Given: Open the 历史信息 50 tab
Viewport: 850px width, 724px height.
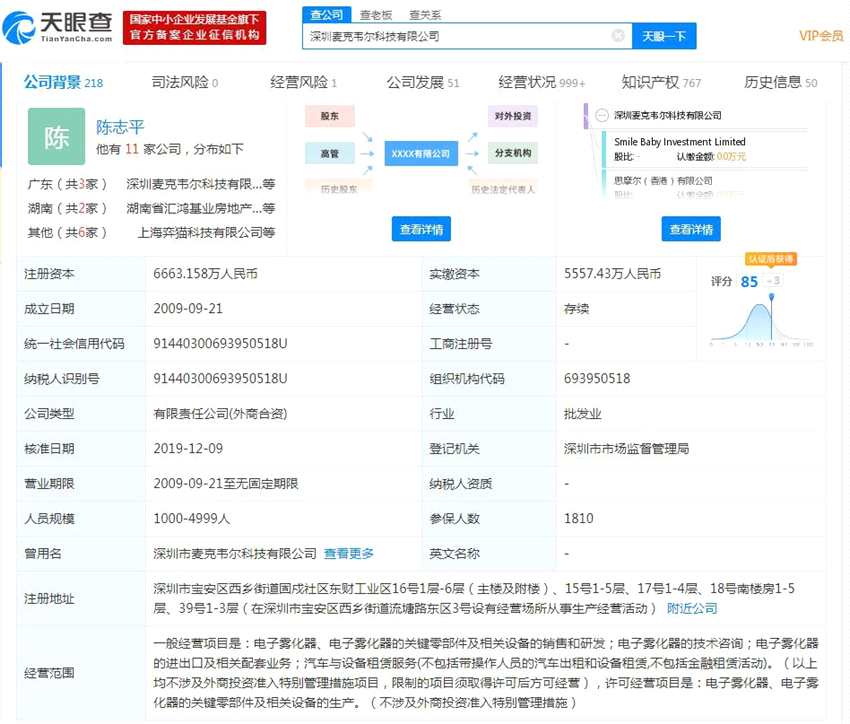Looking at the screenshot, I should pos(780,82).
